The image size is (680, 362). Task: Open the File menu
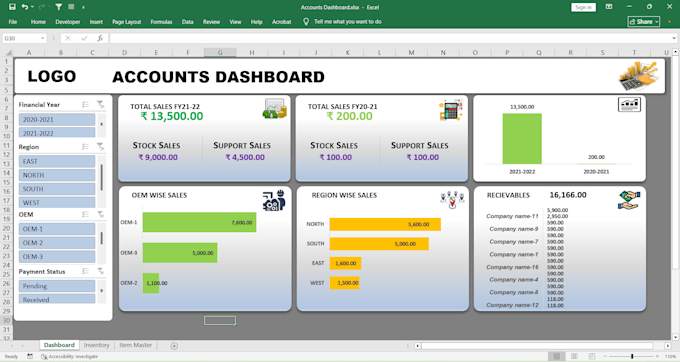coord(13,22)
